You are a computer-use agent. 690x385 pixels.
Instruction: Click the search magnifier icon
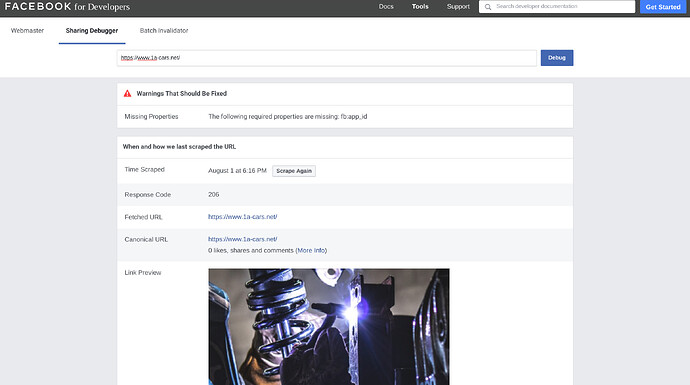[488, 7]
